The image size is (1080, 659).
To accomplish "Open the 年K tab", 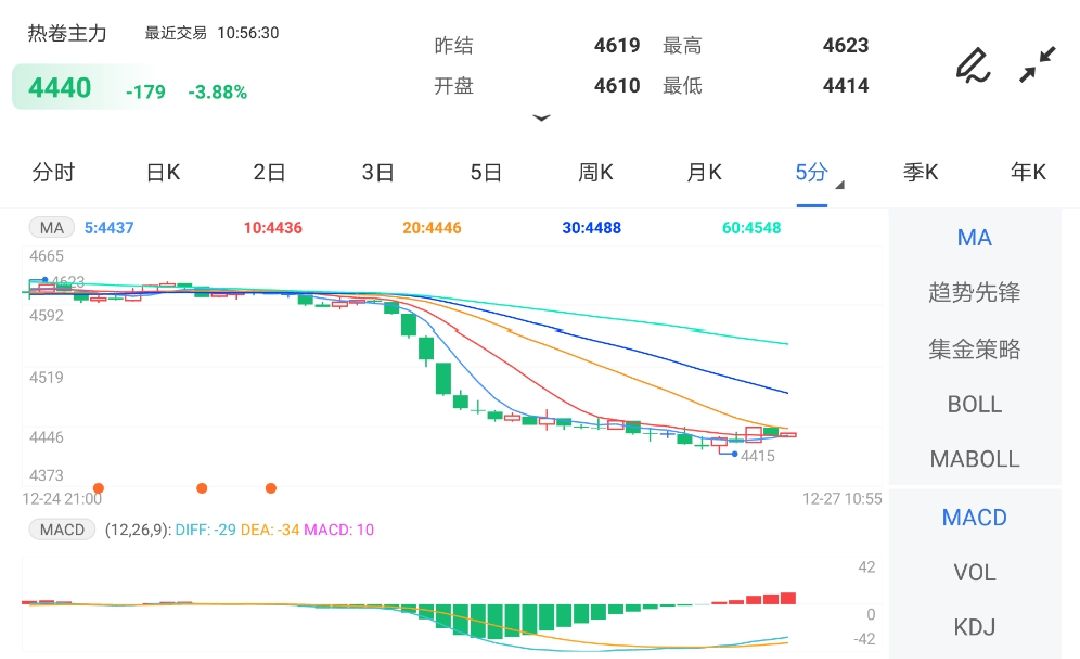I will 1028,172.
